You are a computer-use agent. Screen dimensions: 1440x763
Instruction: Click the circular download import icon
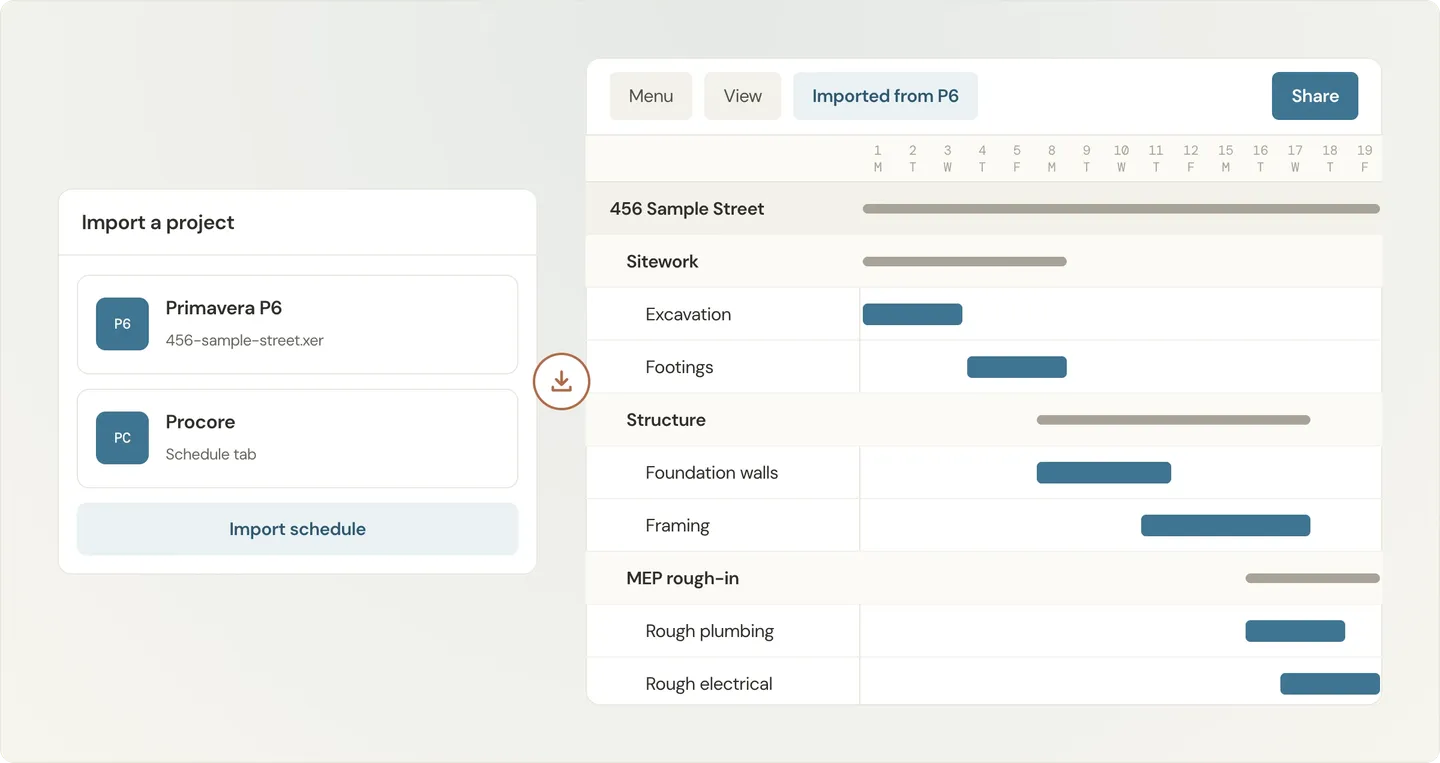[x=562, y=381]
